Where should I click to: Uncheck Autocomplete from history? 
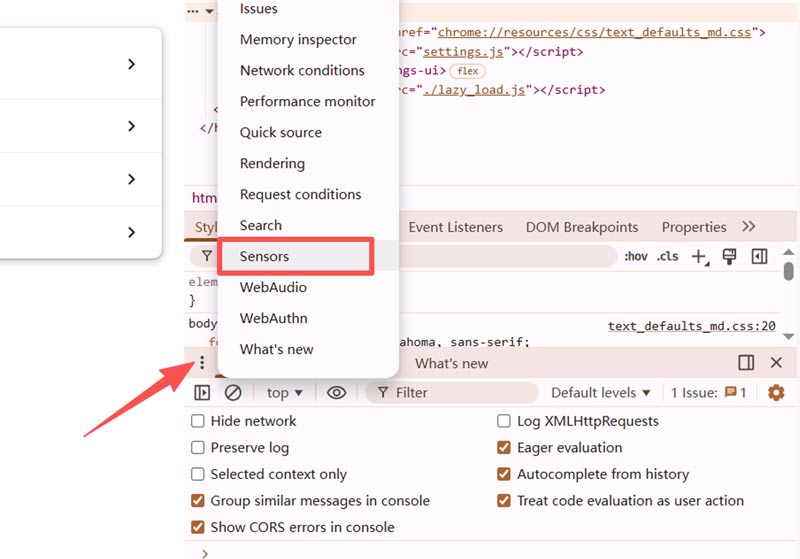click(x=504, y=474)
